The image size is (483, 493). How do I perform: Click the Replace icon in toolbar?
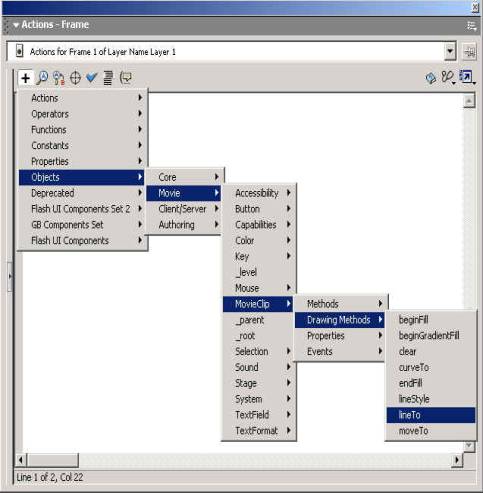pyautogui.click(x=59, y=78)
